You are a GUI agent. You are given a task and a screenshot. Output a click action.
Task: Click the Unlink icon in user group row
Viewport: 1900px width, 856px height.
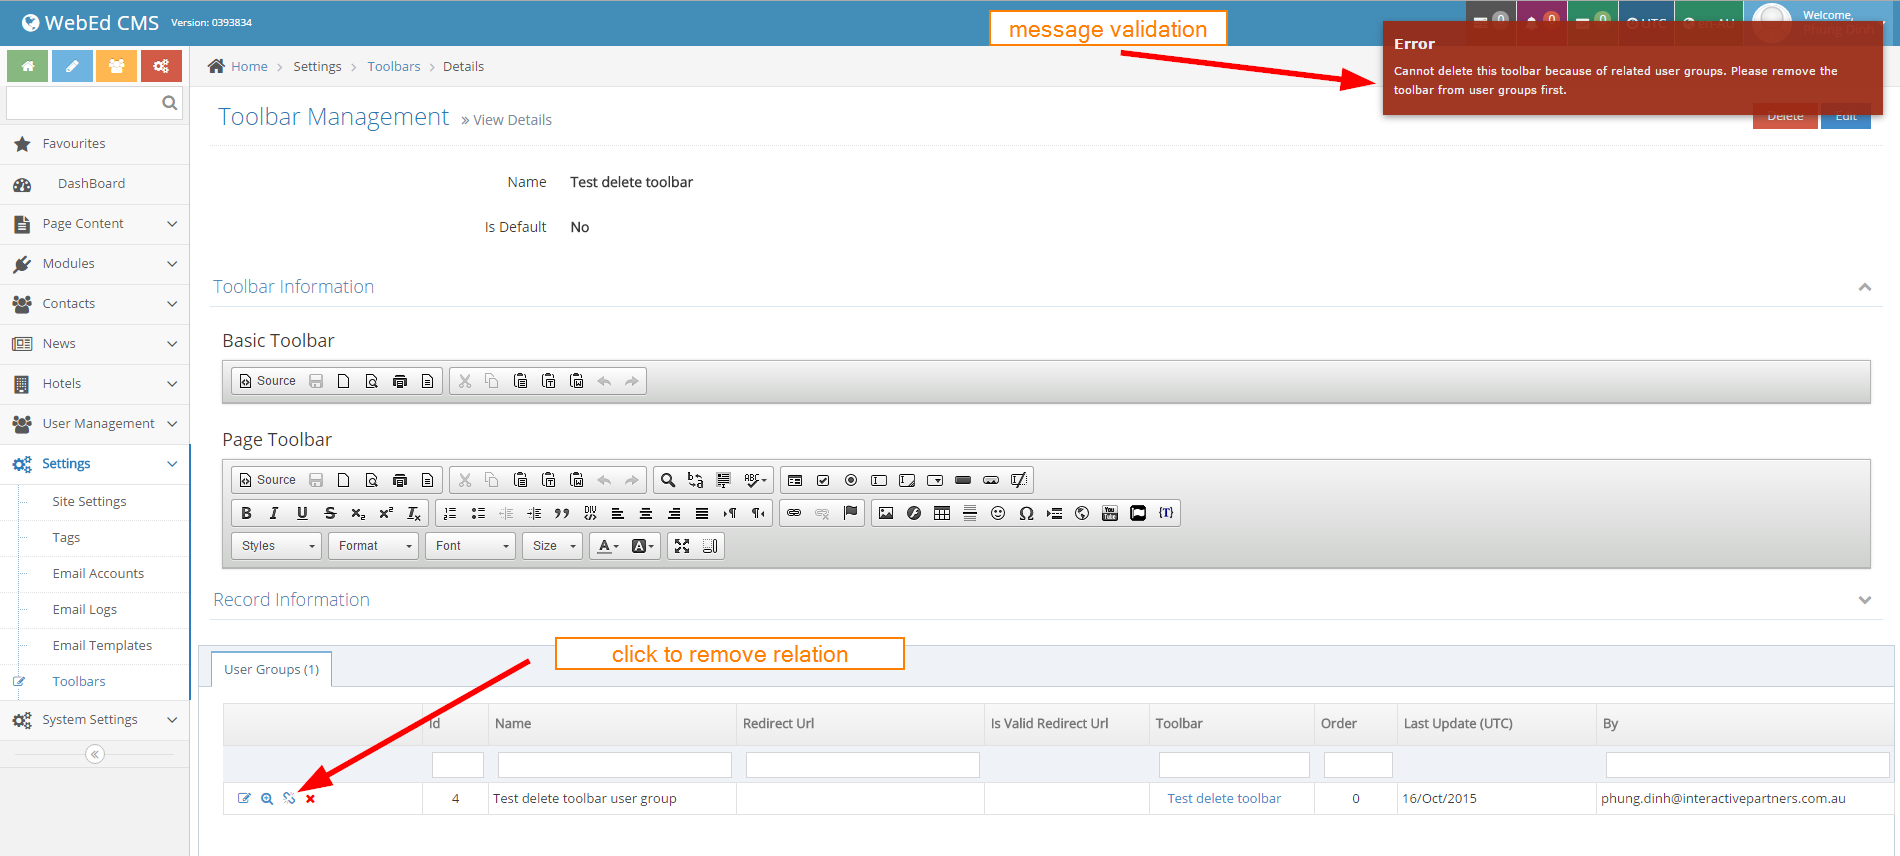tap(289, 798)
